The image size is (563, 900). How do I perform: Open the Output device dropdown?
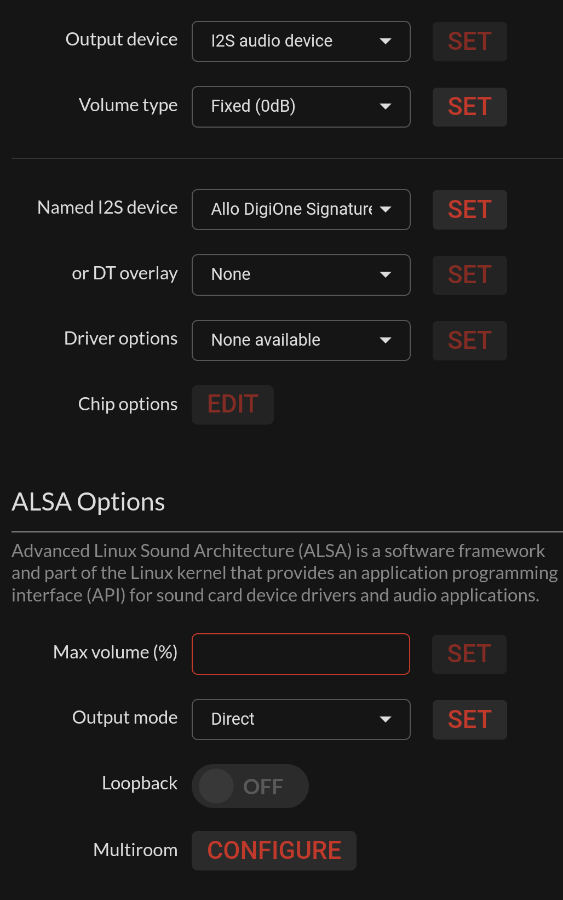301,41
